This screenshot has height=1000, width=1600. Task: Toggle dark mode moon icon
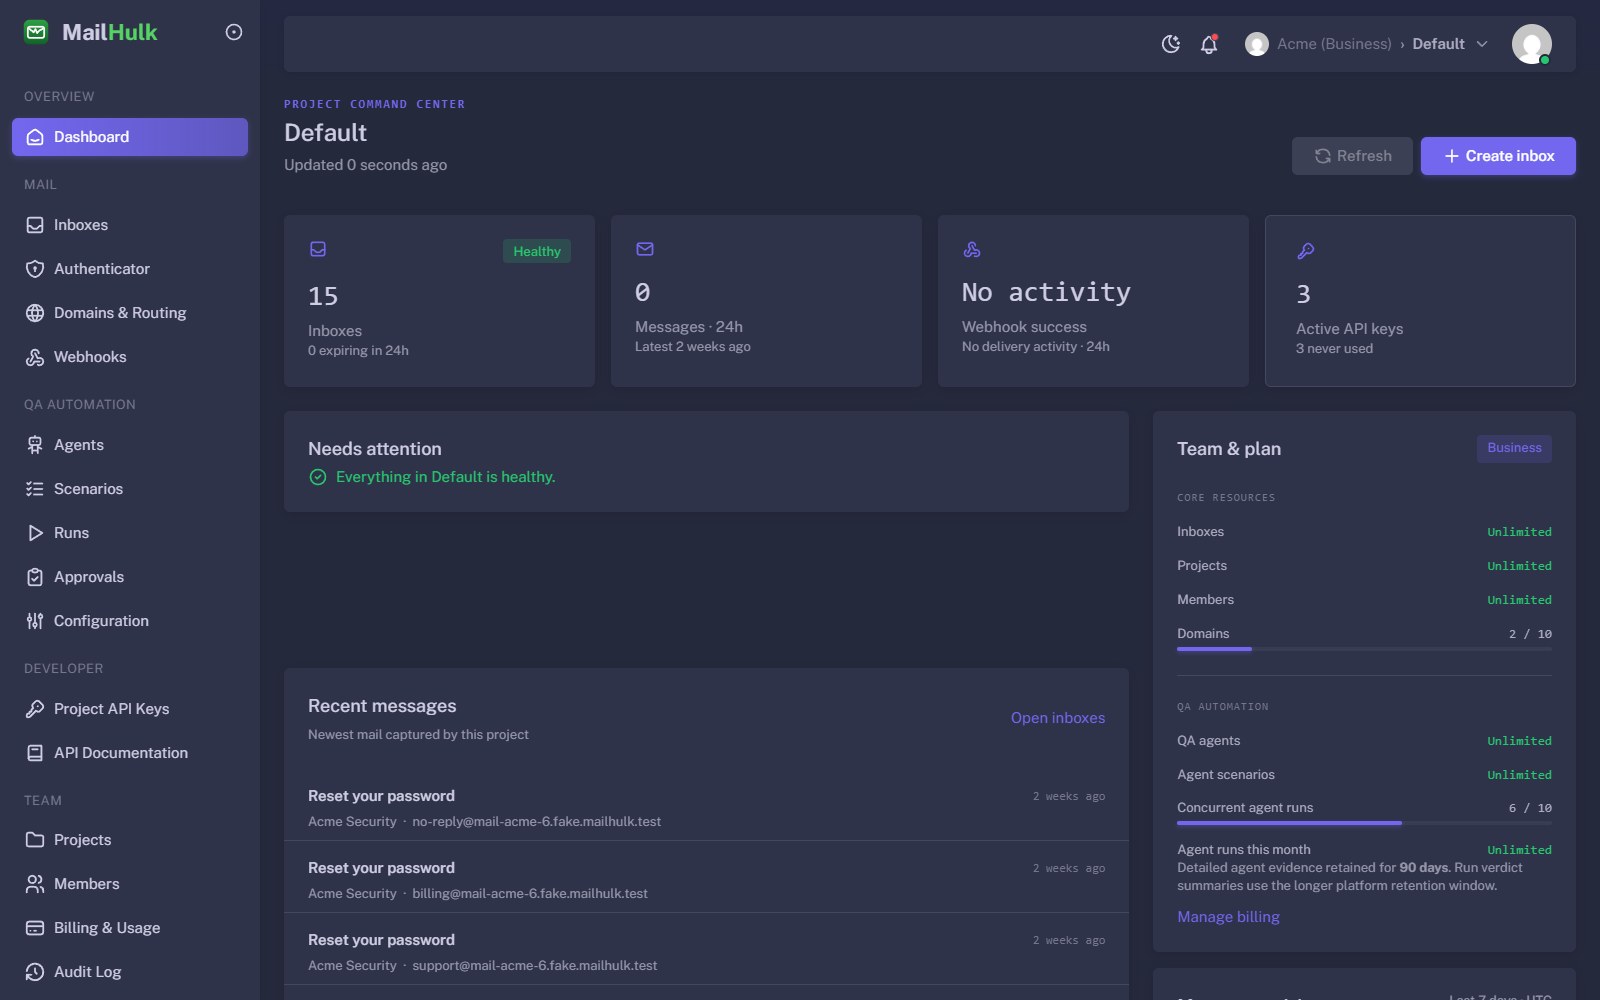1170,44
